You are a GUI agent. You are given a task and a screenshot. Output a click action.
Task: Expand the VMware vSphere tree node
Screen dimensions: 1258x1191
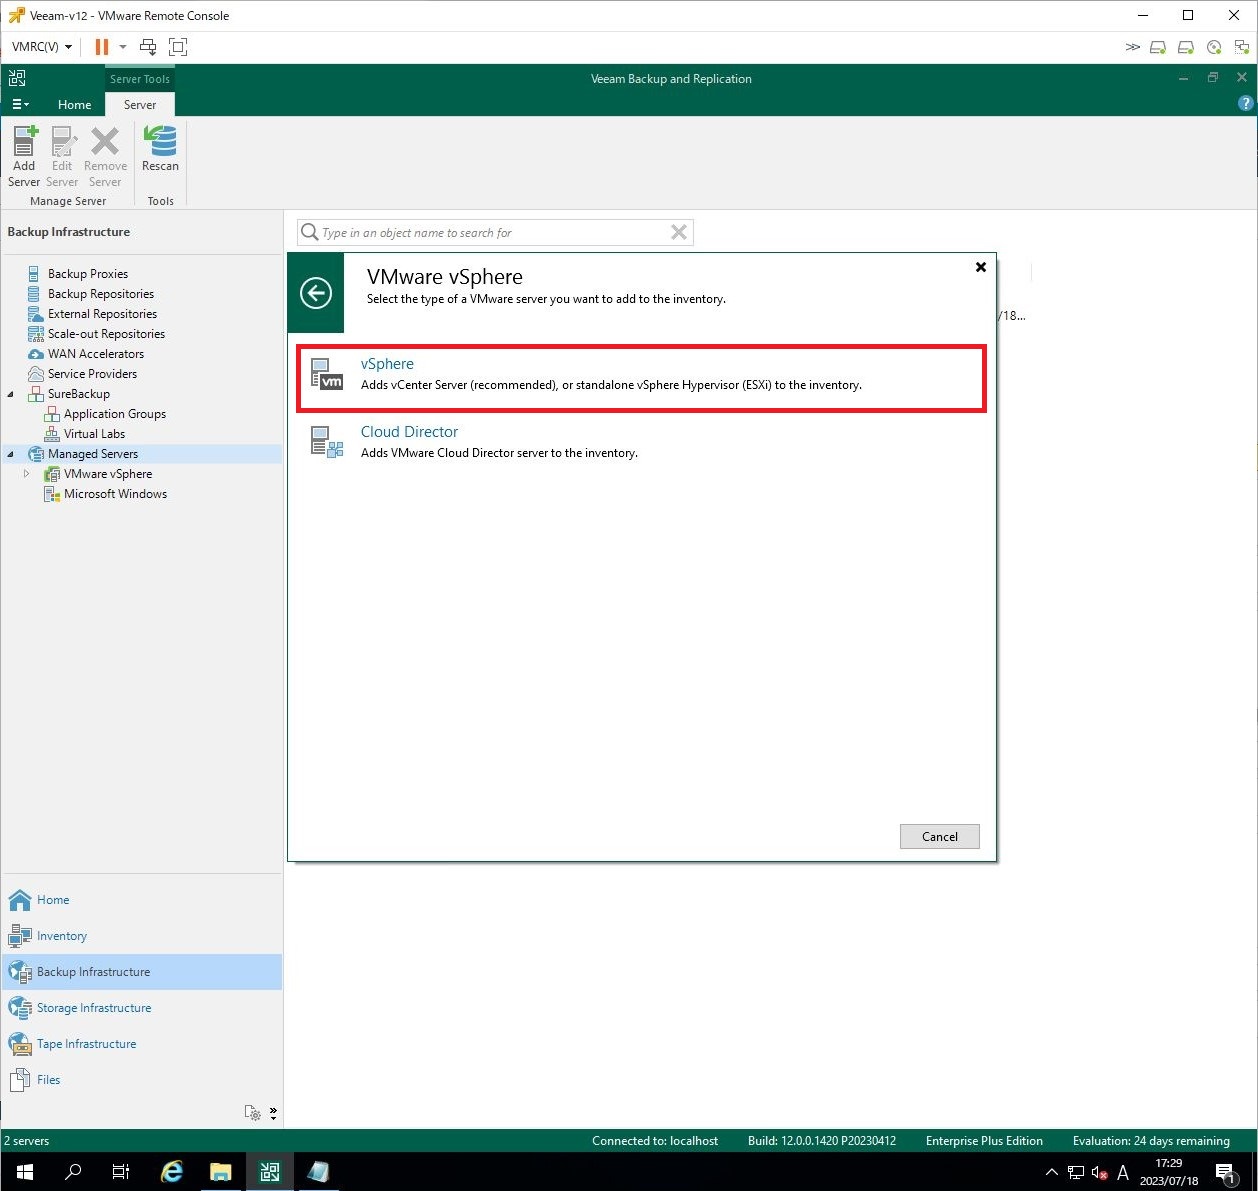click(x=27, y=474)
